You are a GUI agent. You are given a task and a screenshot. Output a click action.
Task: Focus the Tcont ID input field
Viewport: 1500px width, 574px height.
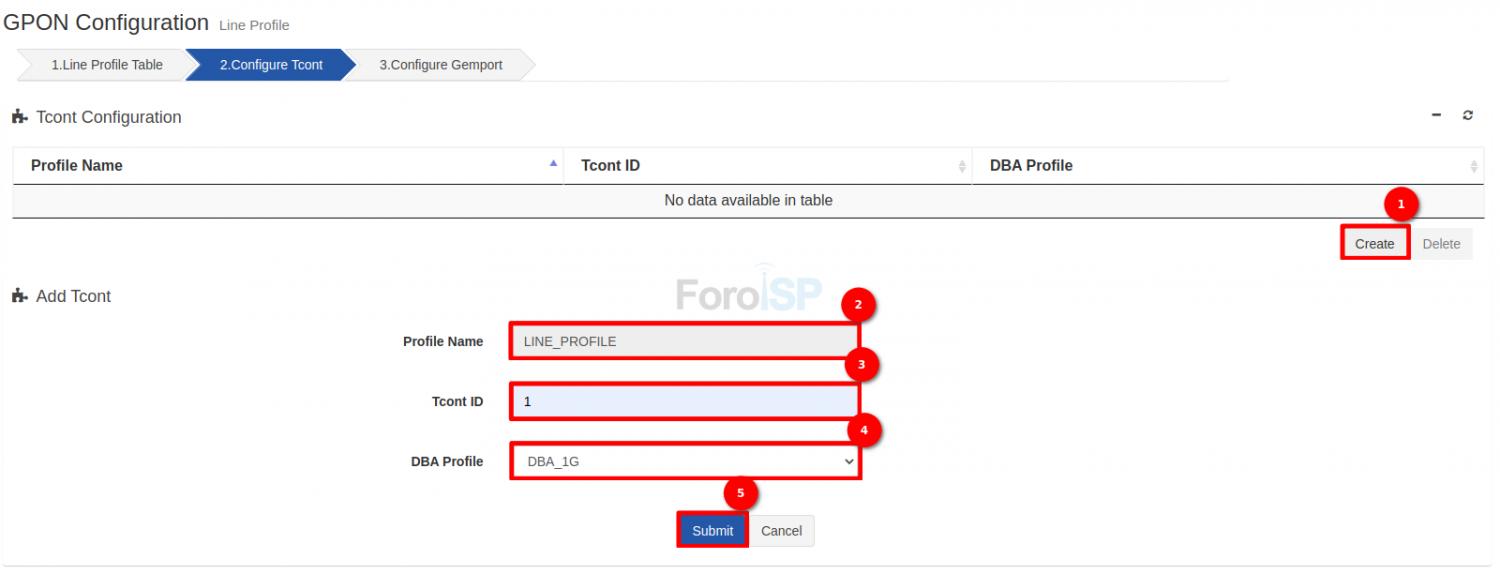coord(684,401)
